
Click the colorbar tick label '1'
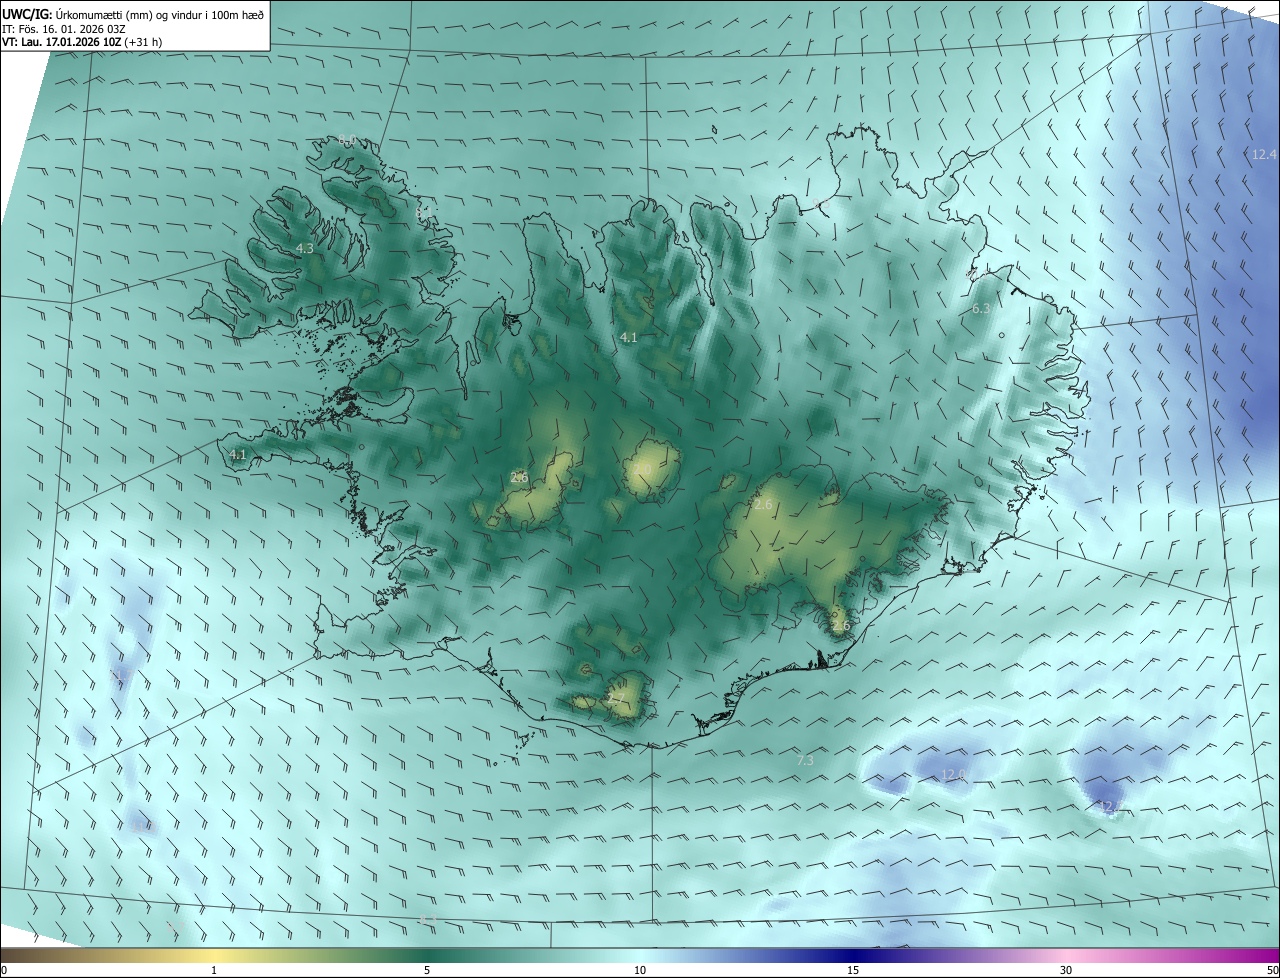click(214, 970)
